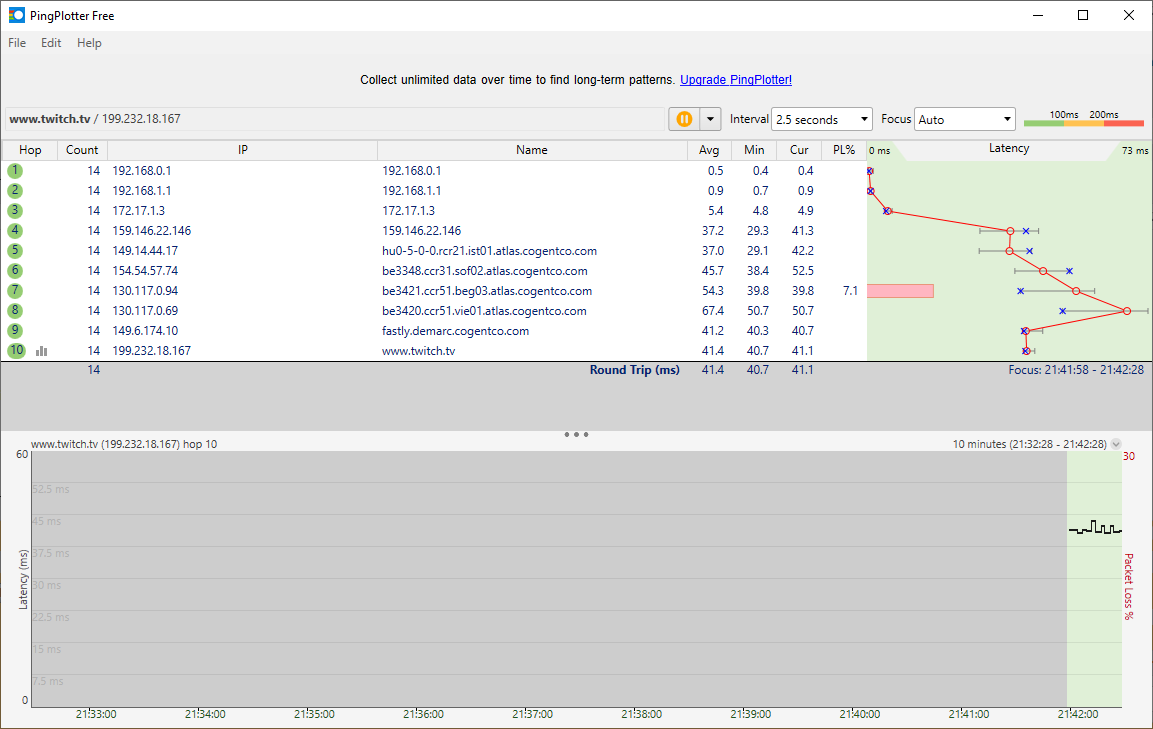Click the Latency graph column header
1153x729 pixels.
click(1008, 149)
